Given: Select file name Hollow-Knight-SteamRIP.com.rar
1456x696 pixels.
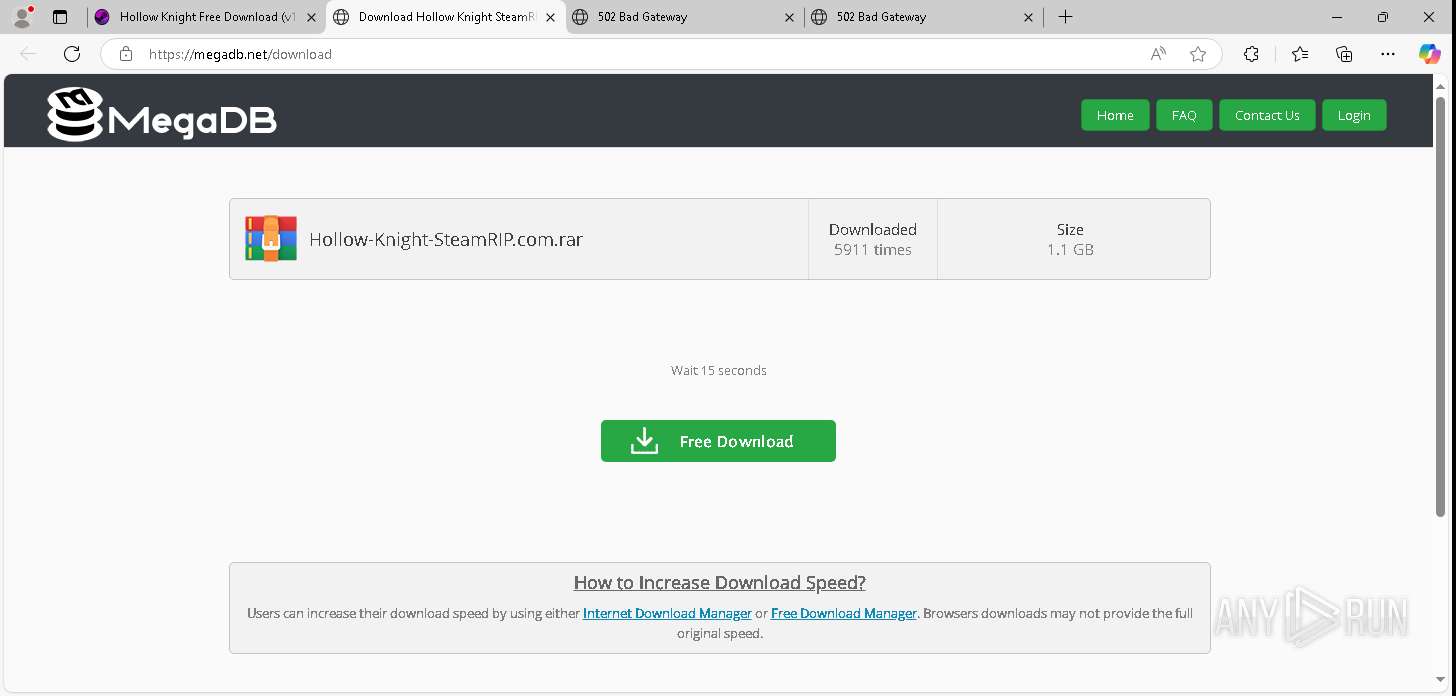Looking at the screenshot, I should point(446,239).
